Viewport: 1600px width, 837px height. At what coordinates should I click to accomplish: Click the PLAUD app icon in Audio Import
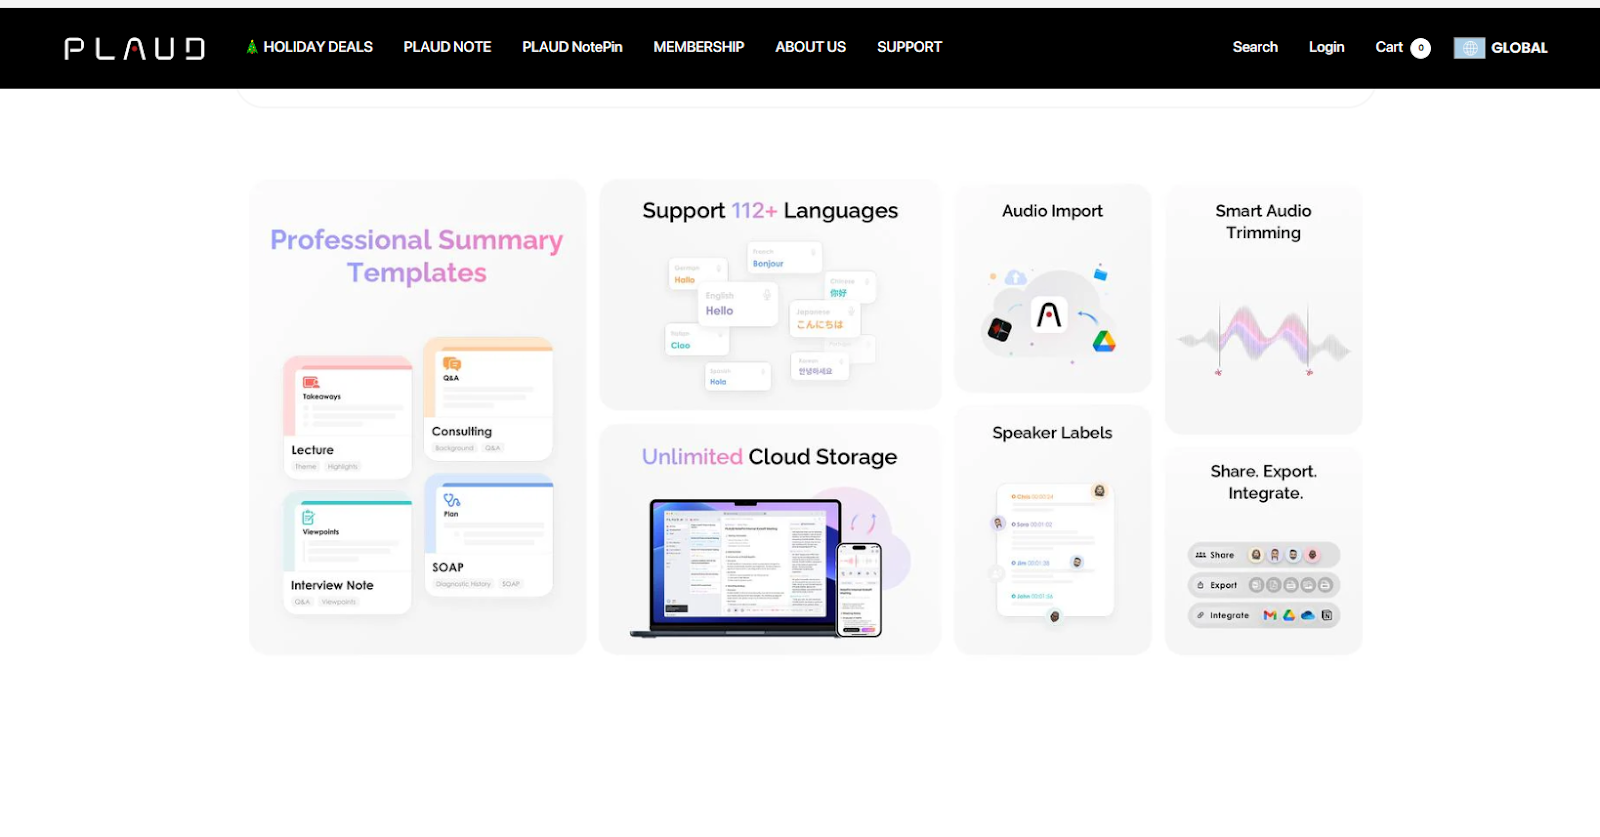1049,316
